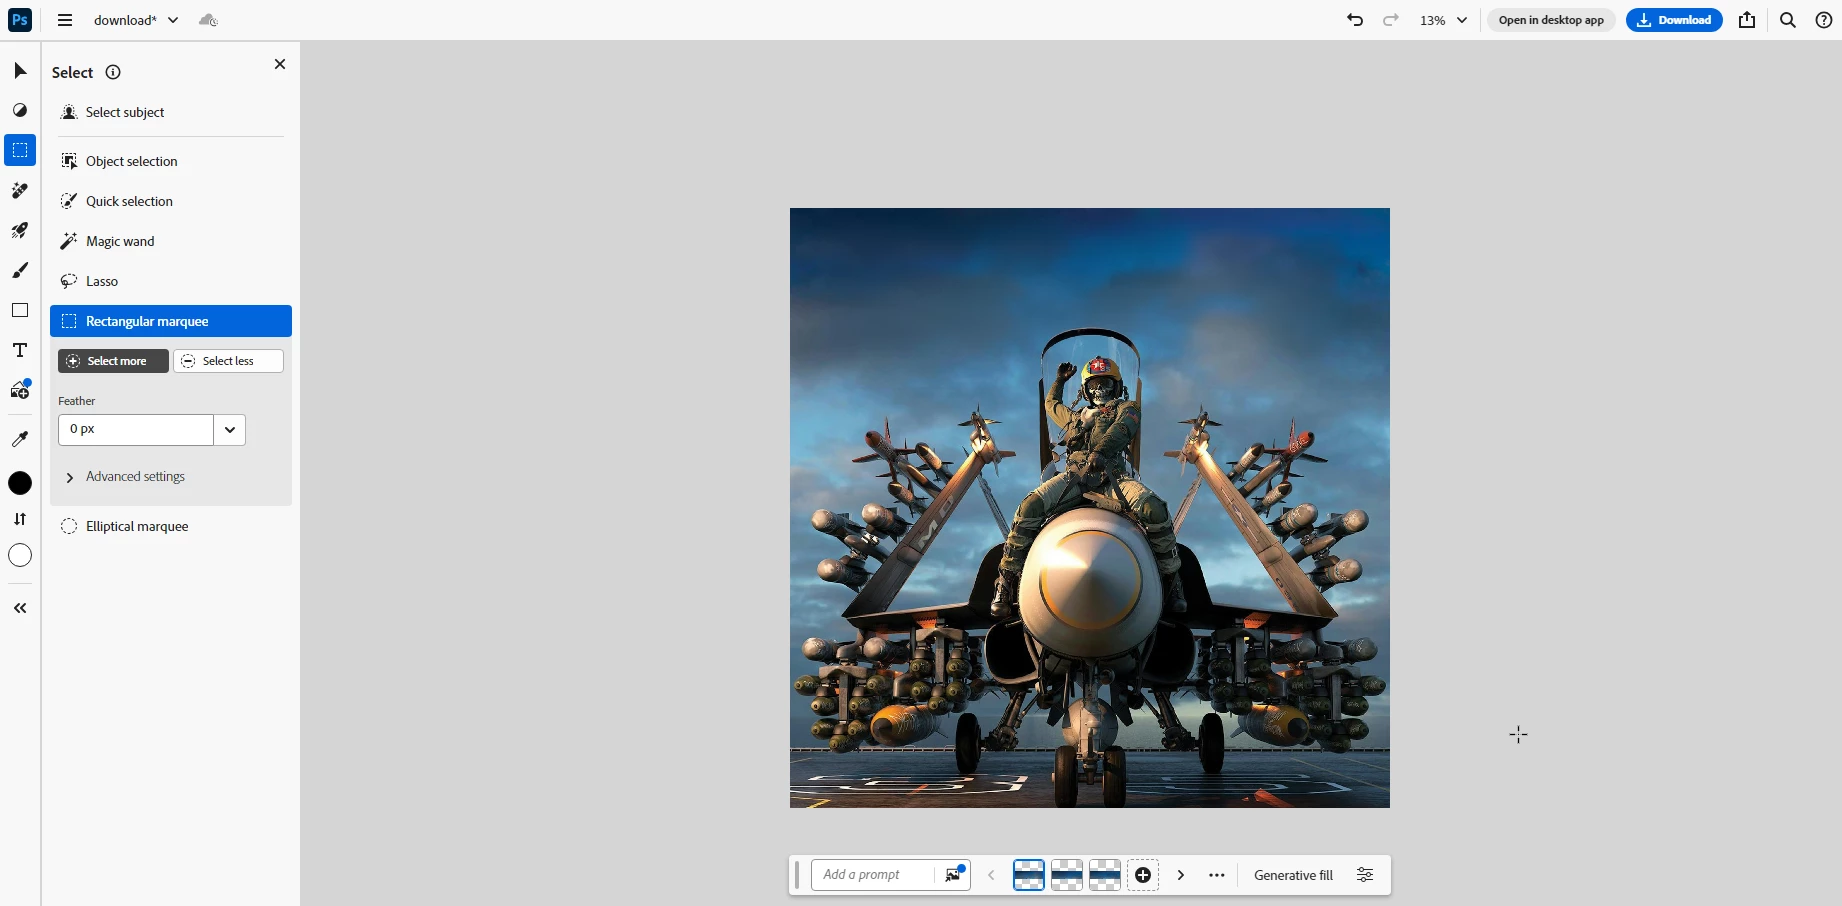Activate the Select tool in left toolbar
This screenshot has width=1842, height=906.
pos(20,150)
